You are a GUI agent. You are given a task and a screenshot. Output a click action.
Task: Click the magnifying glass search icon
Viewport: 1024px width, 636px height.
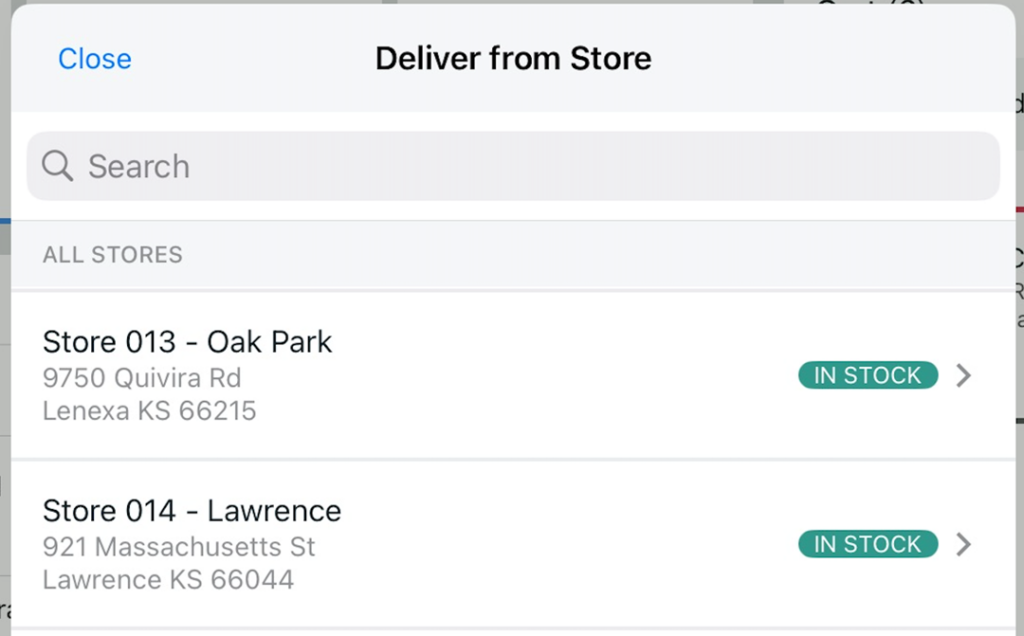coord(57,166)
